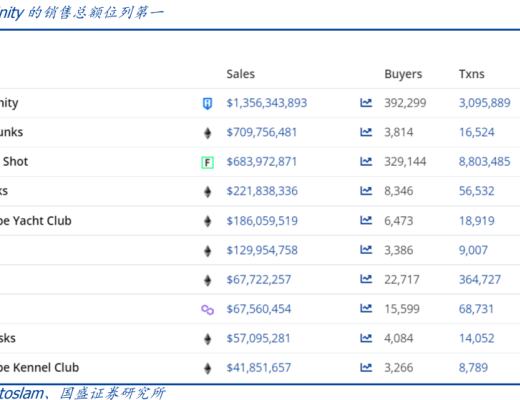Click the Ethereum icon beside $186,059,519

(208, 221)
